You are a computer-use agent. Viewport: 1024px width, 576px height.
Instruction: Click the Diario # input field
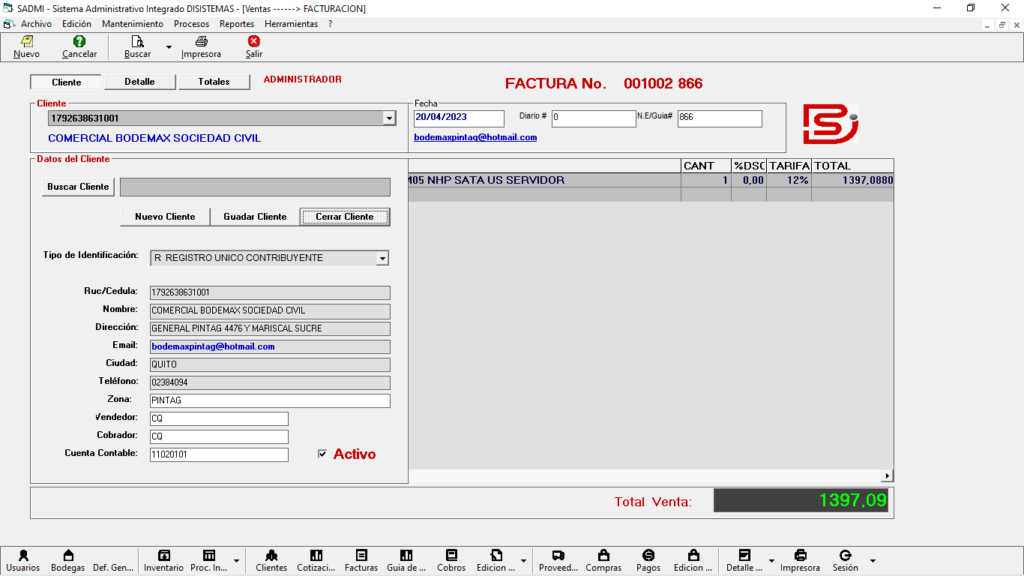pos(593,118)
